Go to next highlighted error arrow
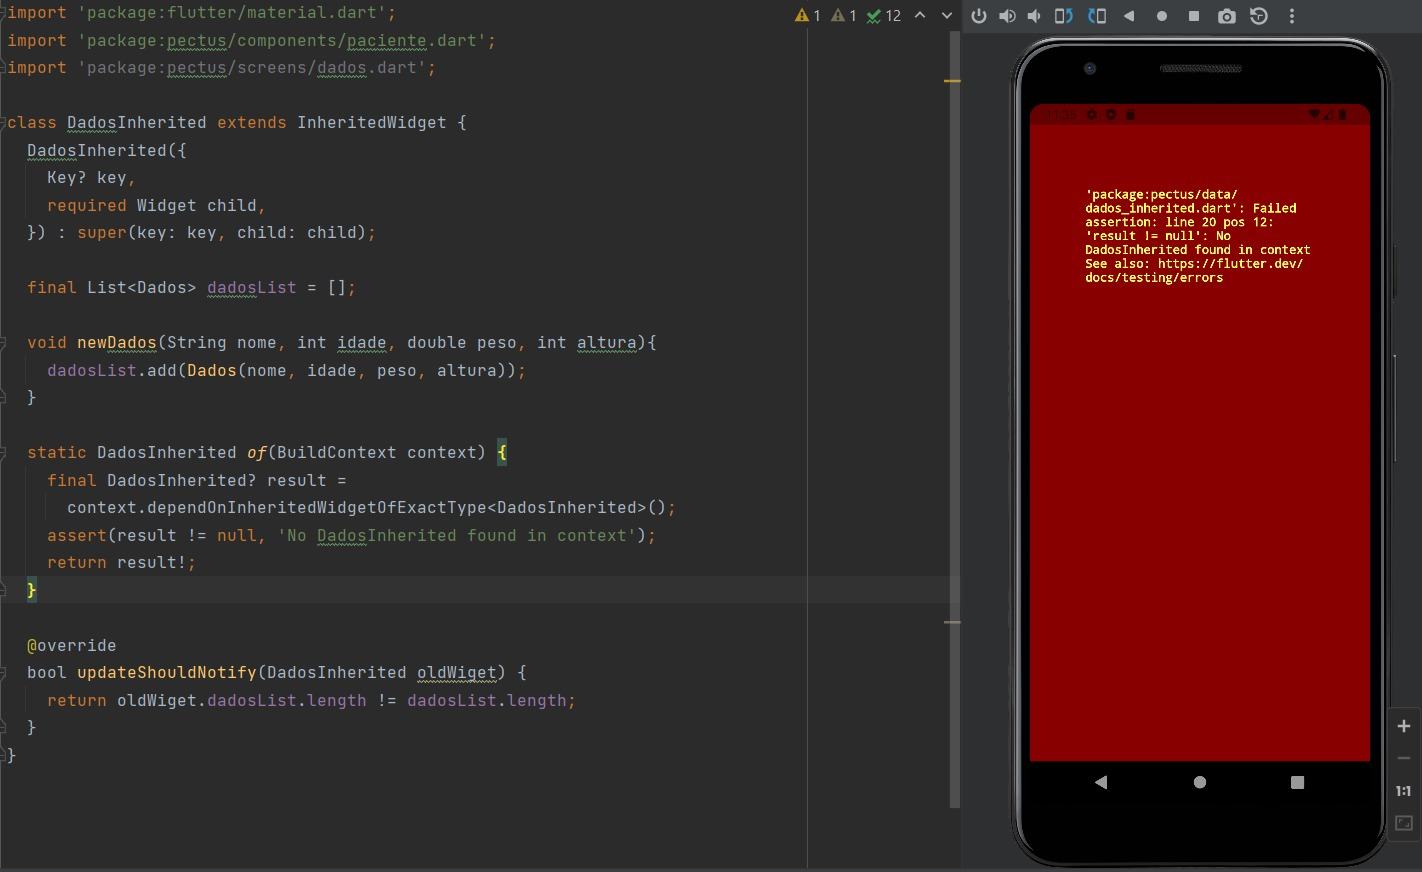 coord(947,16)
